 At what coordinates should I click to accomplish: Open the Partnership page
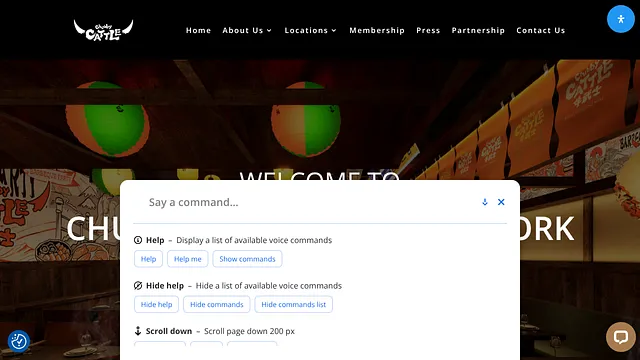pos(478,30)
